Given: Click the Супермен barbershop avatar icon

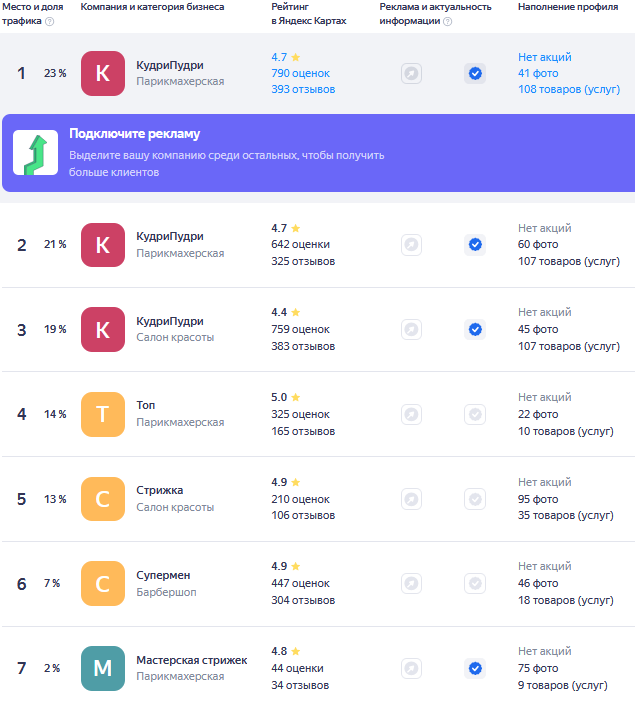Looking at the screenshot, I should pyautogui.click(x=103, y=584).
